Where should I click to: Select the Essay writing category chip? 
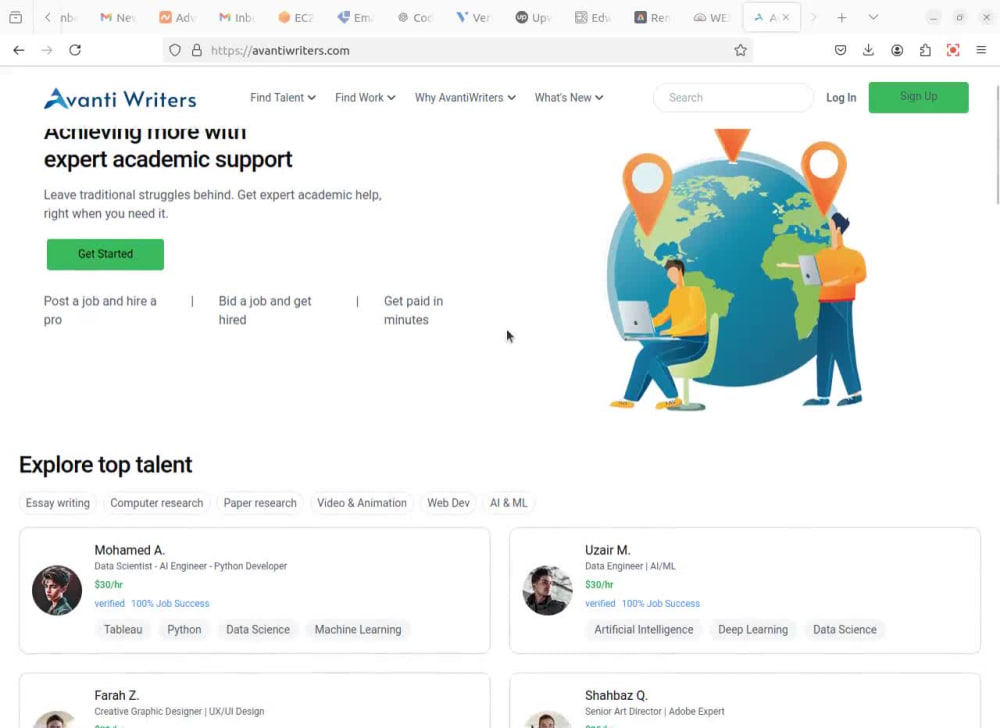(57, 503)
